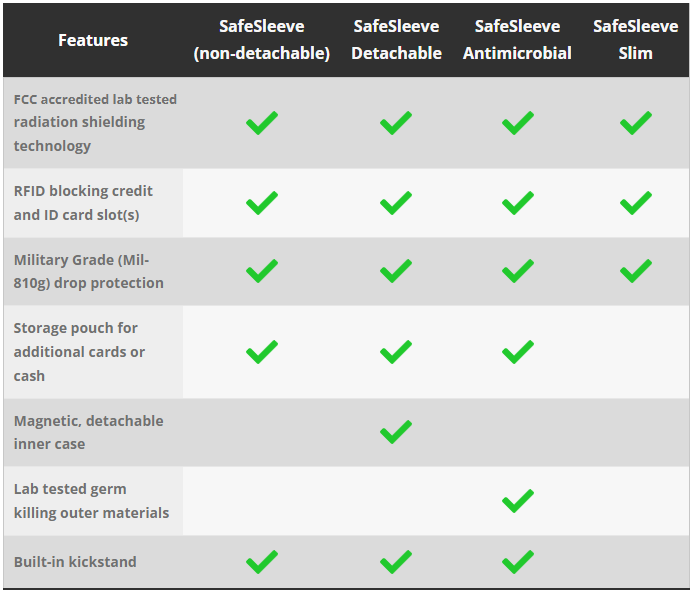This screenshot has height=594, width=694.
Task: Select the SafeSleeve Detachable column header
Action: 396,40
